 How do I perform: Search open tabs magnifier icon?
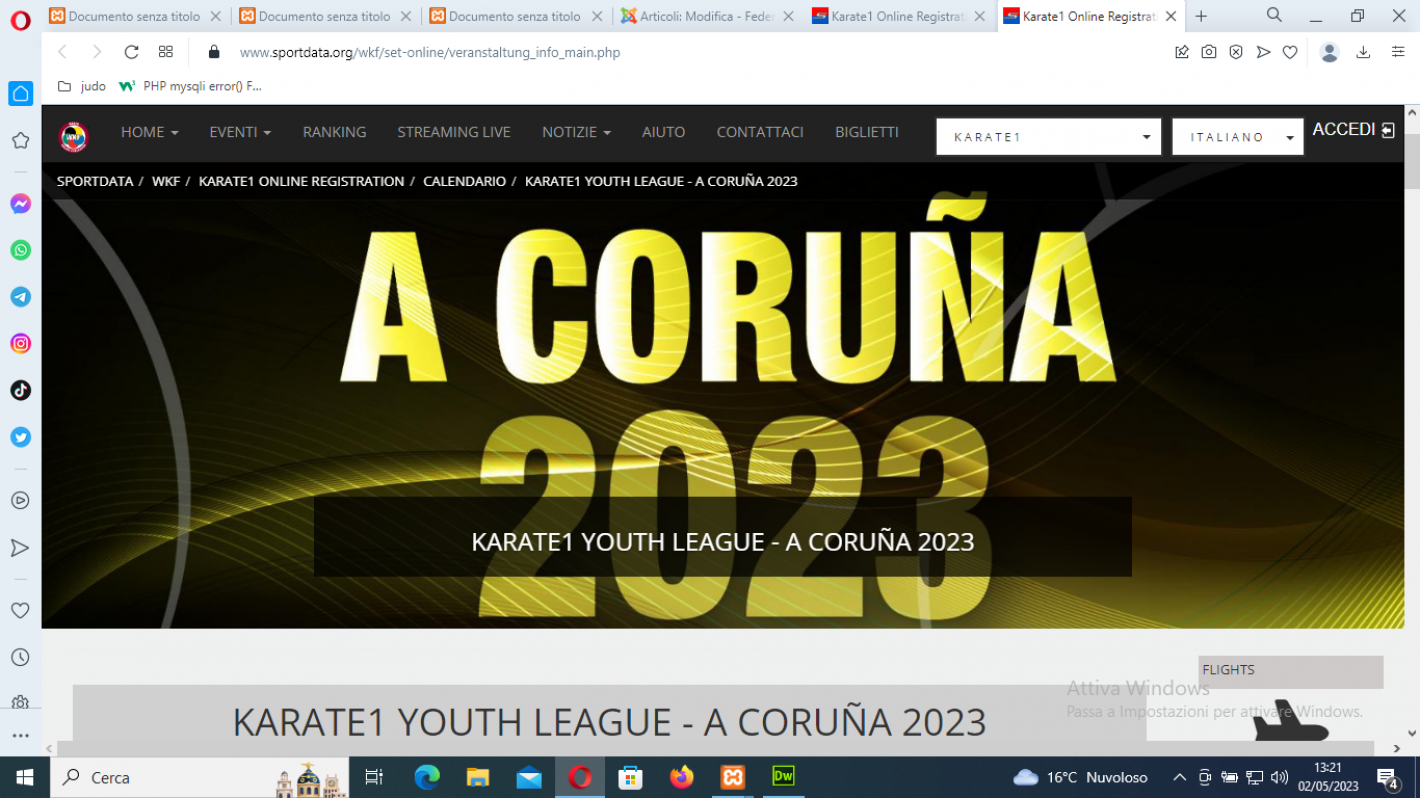tap(1274, 15)
